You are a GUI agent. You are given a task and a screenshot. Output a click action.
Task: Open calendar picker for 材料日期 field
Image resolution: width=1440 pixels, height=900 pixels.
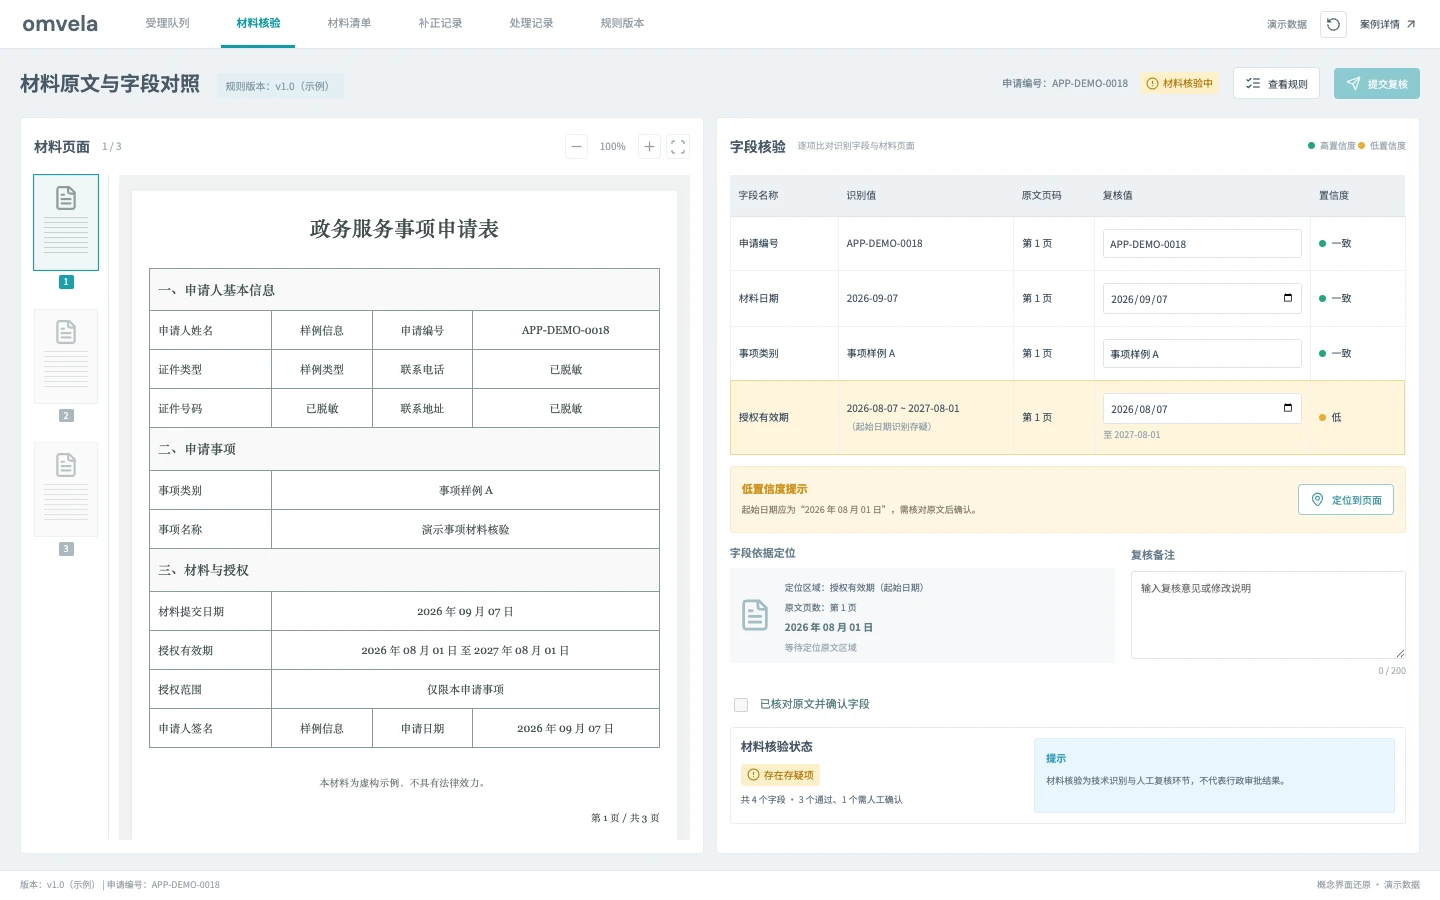click(1288, 298)
